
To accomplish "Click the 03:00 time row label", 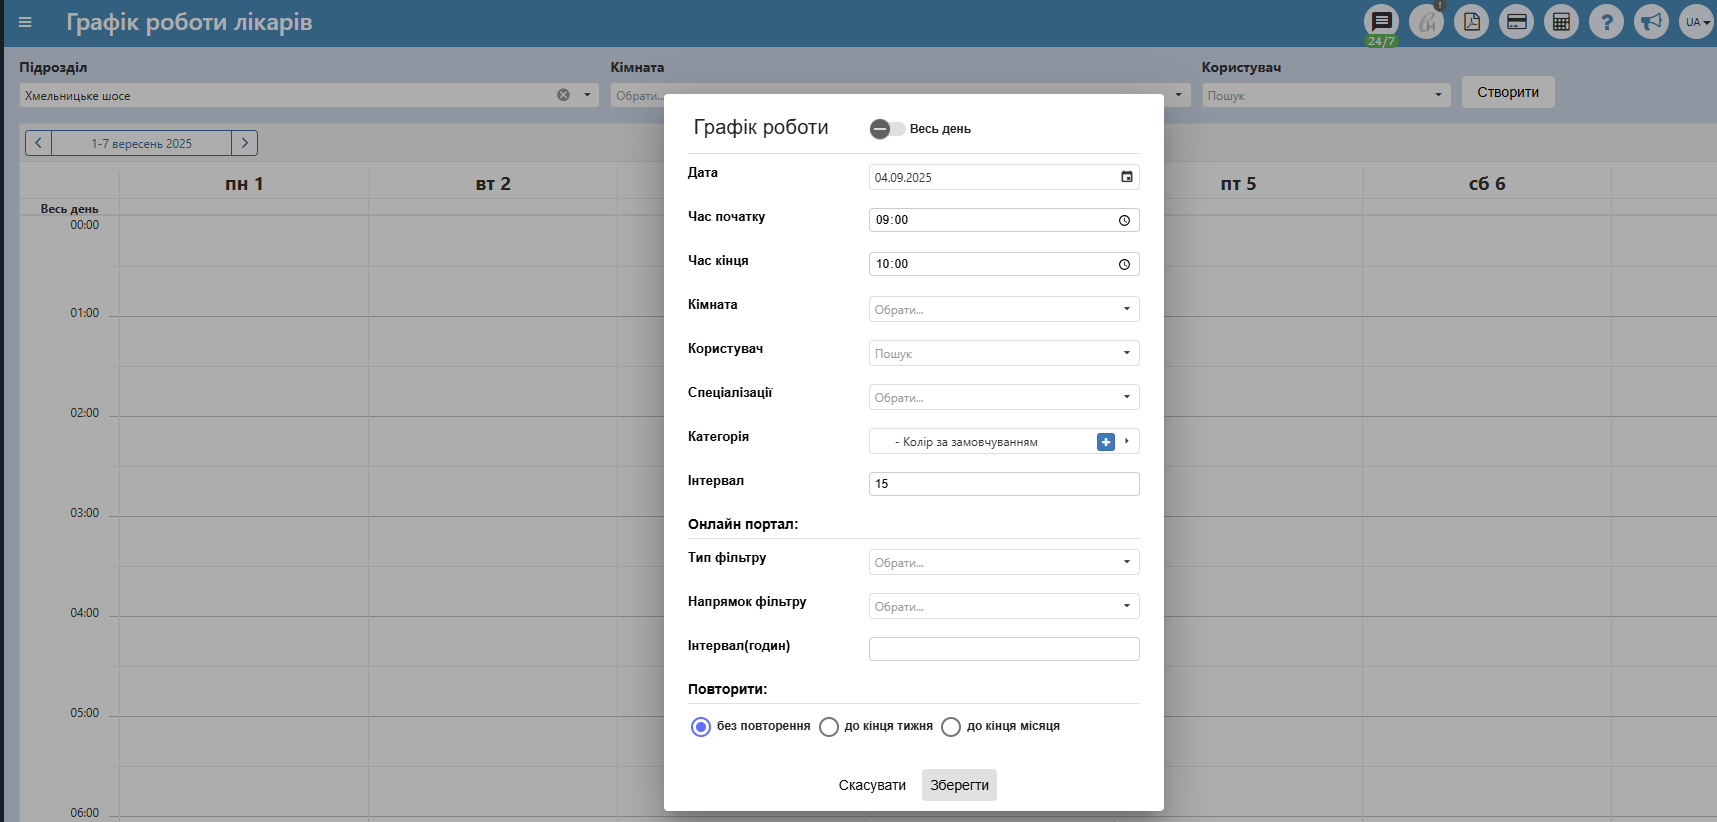I will click(x=84, y=513).
